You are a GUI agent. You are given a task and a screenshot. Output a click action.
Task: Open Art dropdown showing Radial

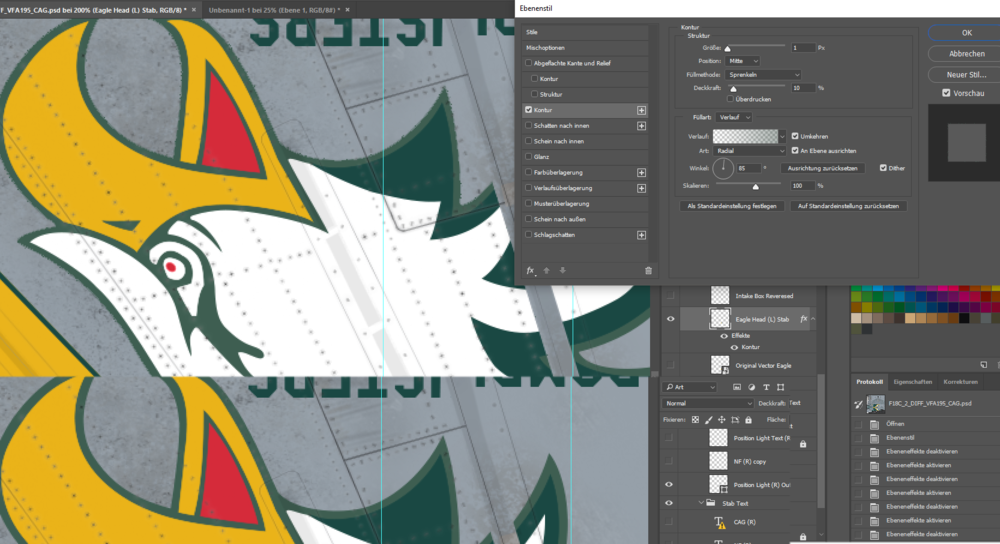pos(750,151)
